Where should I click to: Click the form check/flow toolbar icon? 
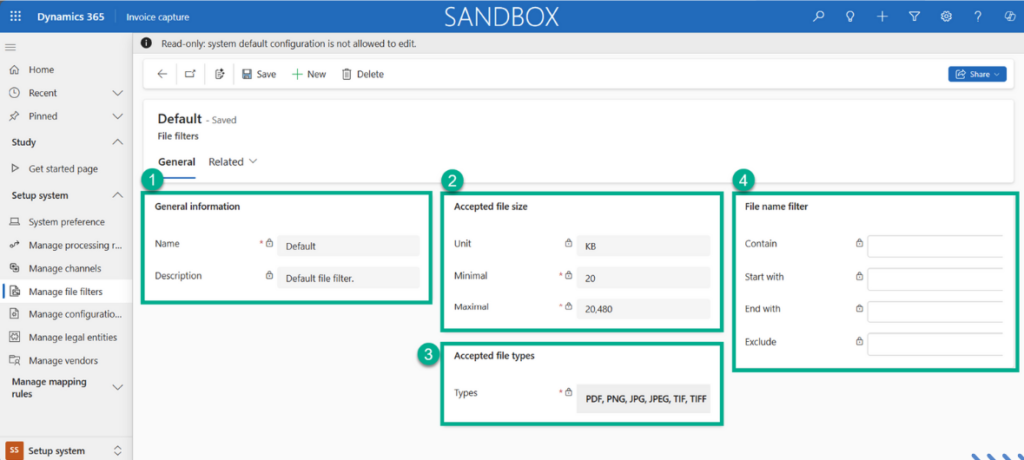point(219,74)
